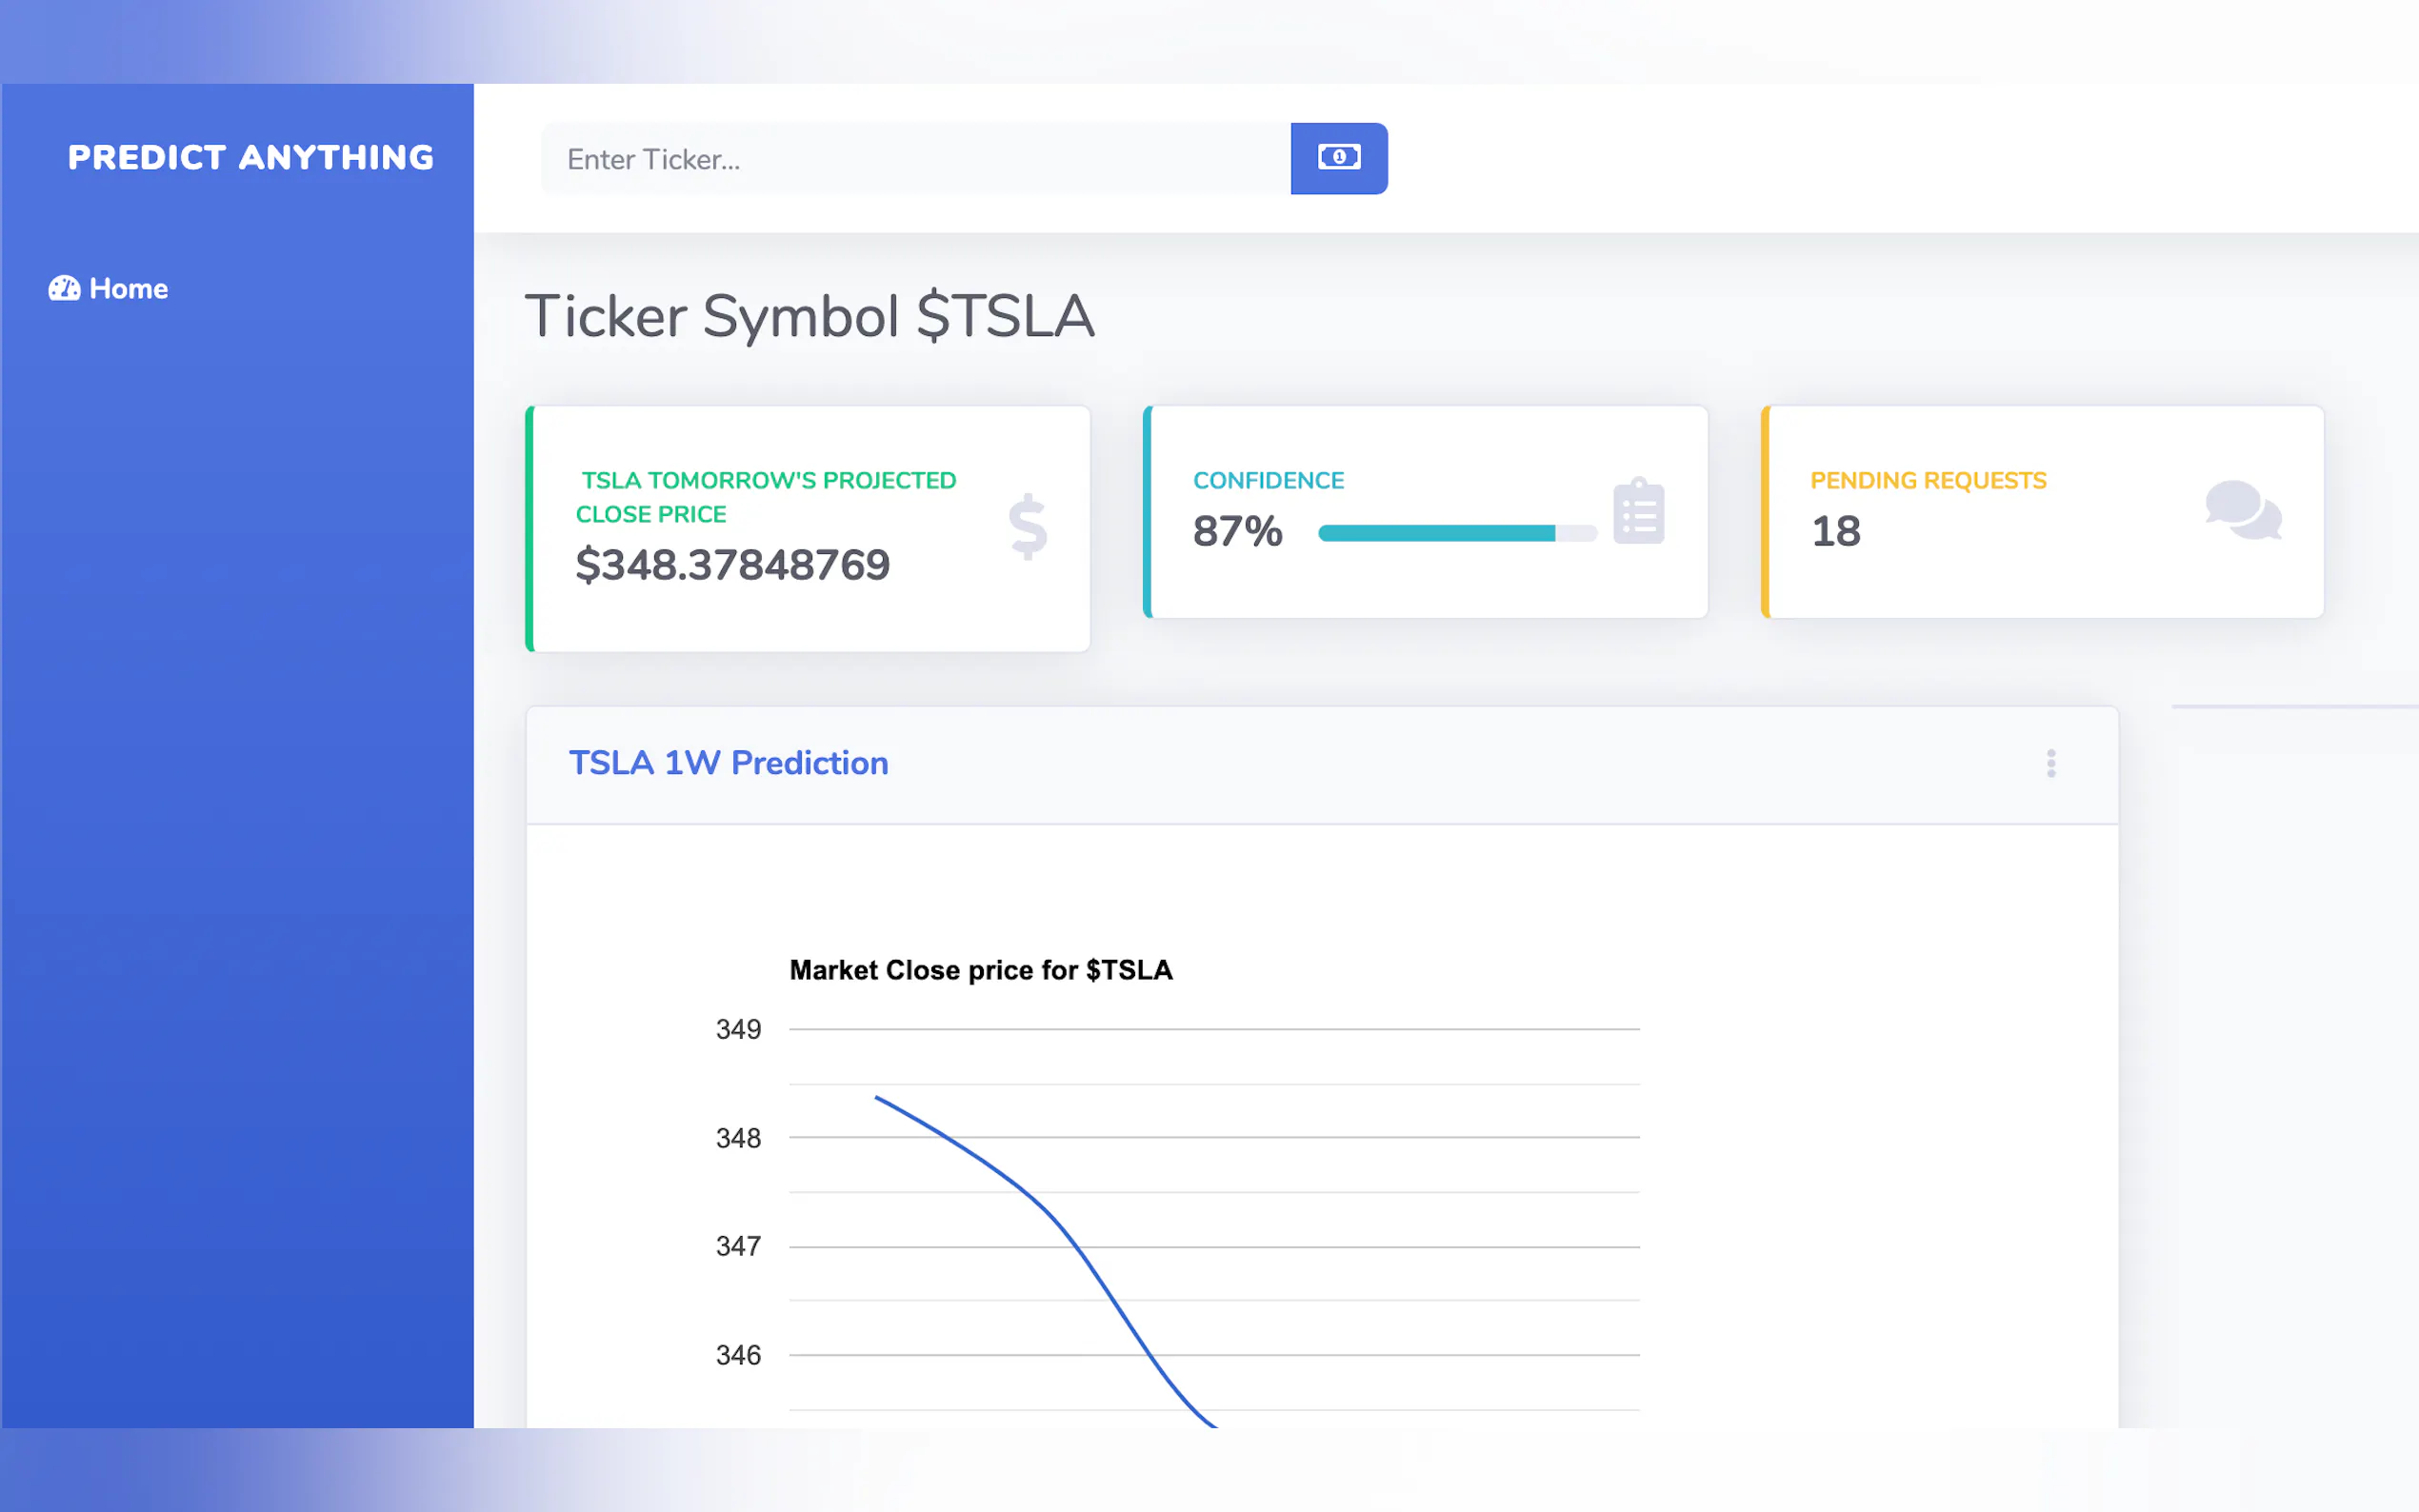Click the Ticker Symbol $TSLA page heading
This screenshot has width=2419, height=1512.
coord(809,317)
